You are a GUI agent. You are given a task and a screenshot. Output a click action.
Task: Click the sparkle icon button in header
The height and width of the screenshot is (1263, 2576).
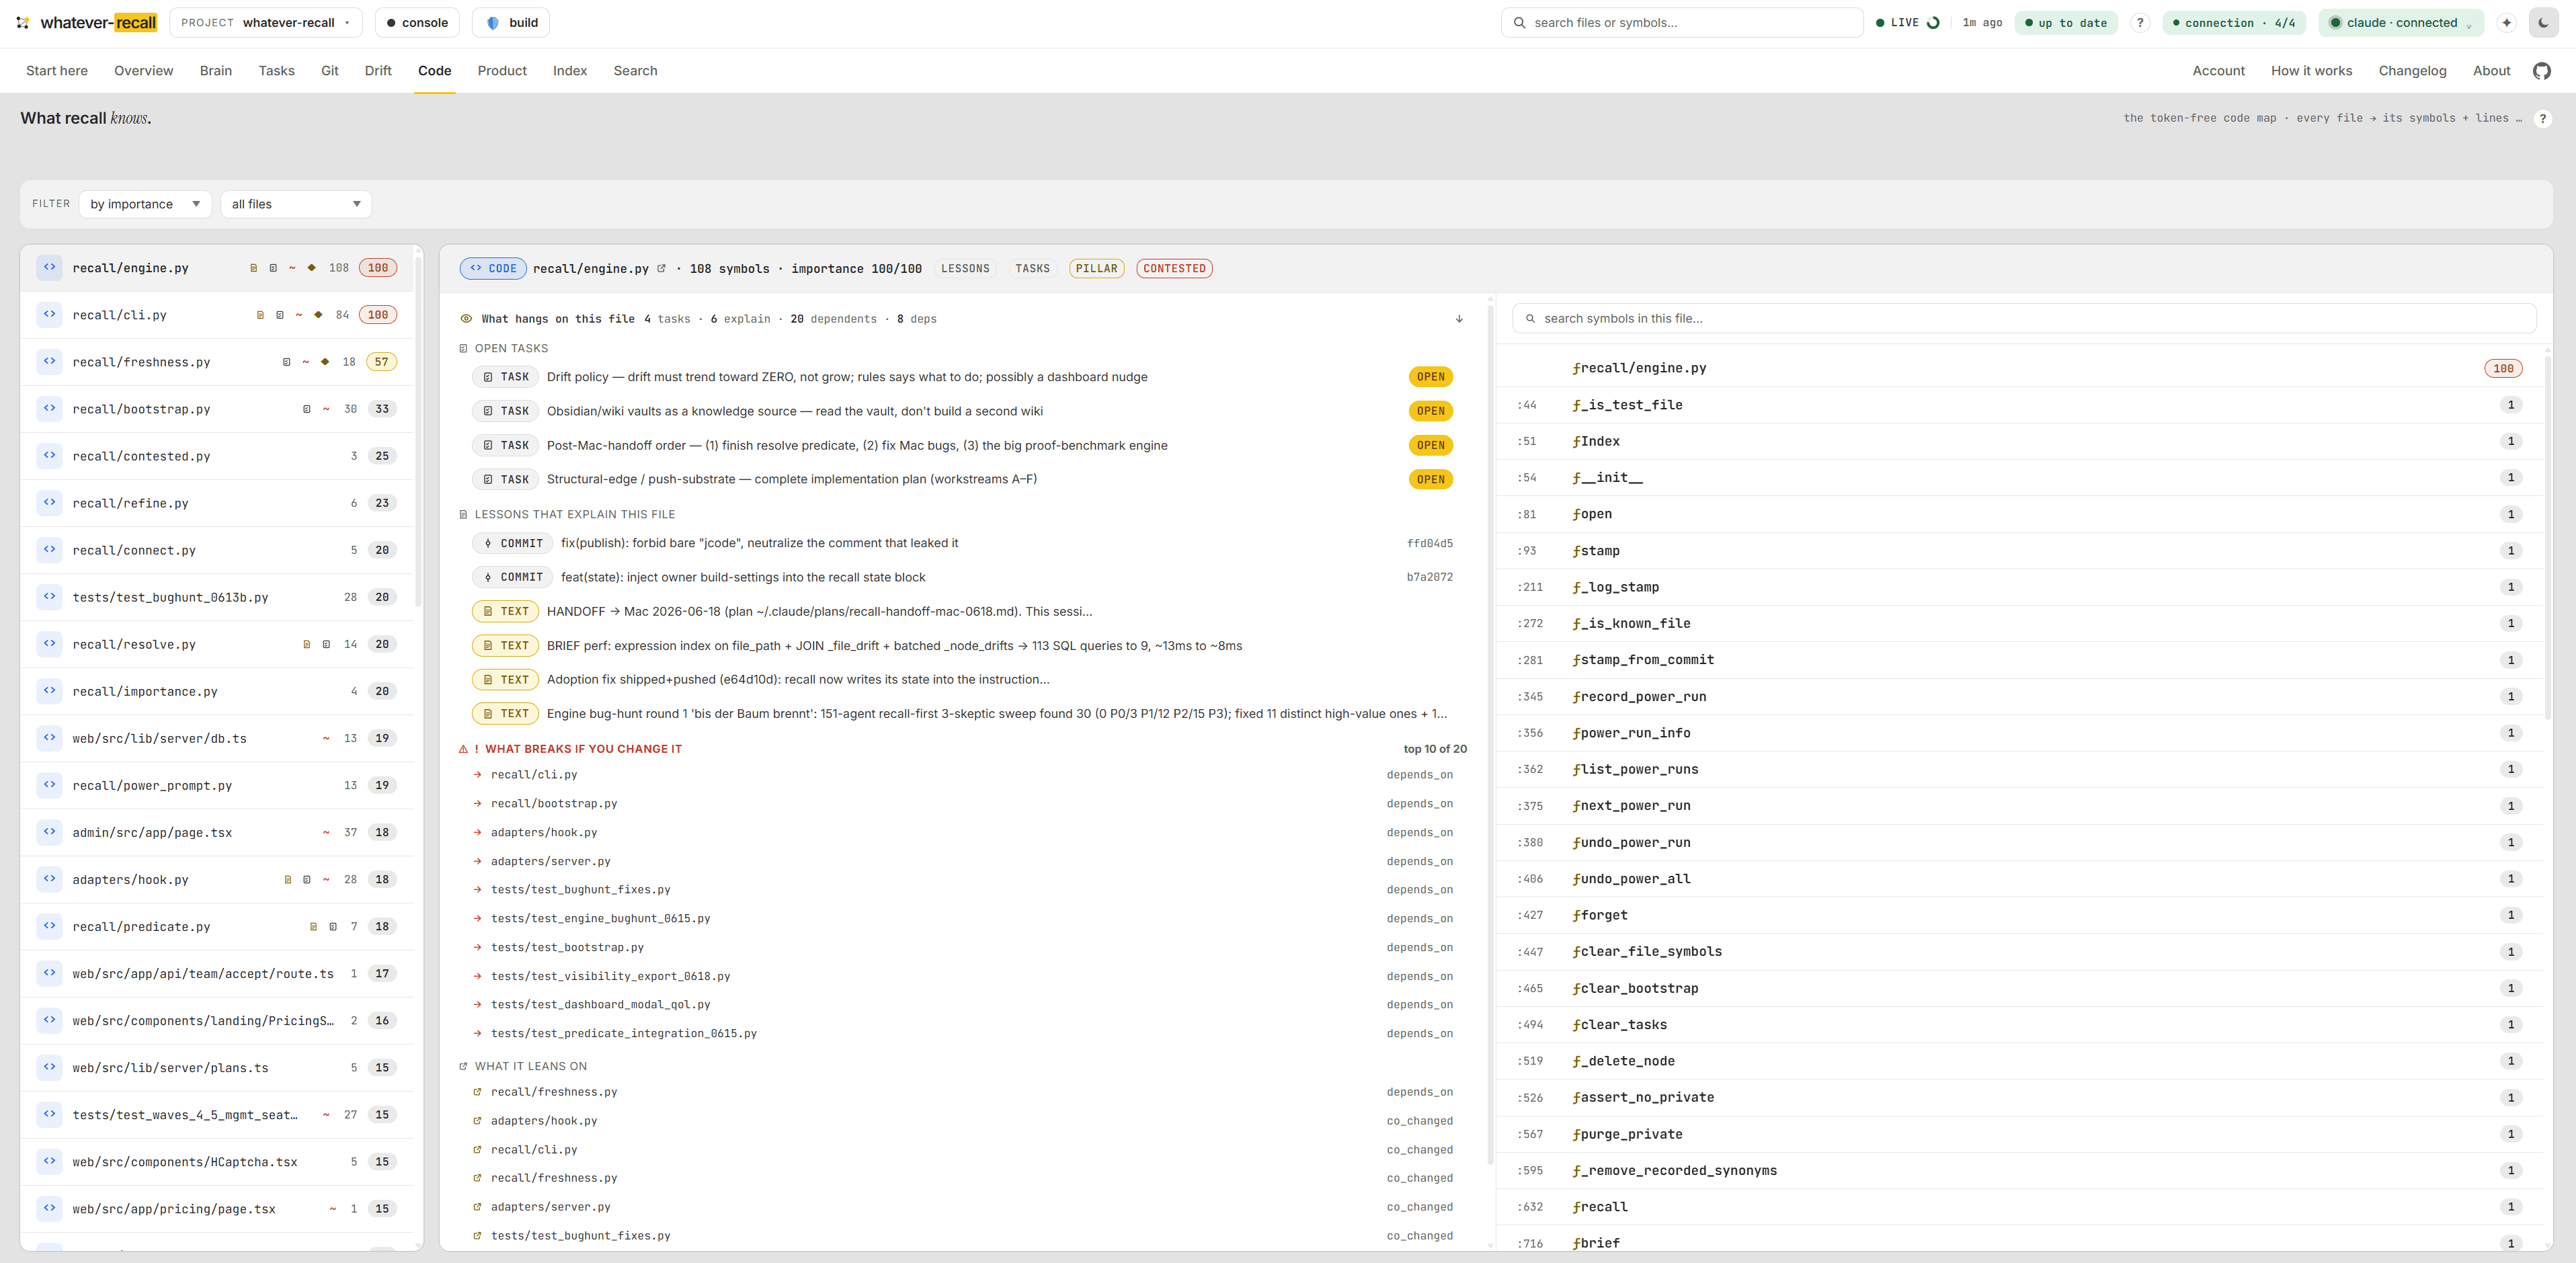(x=2506, y=23)
